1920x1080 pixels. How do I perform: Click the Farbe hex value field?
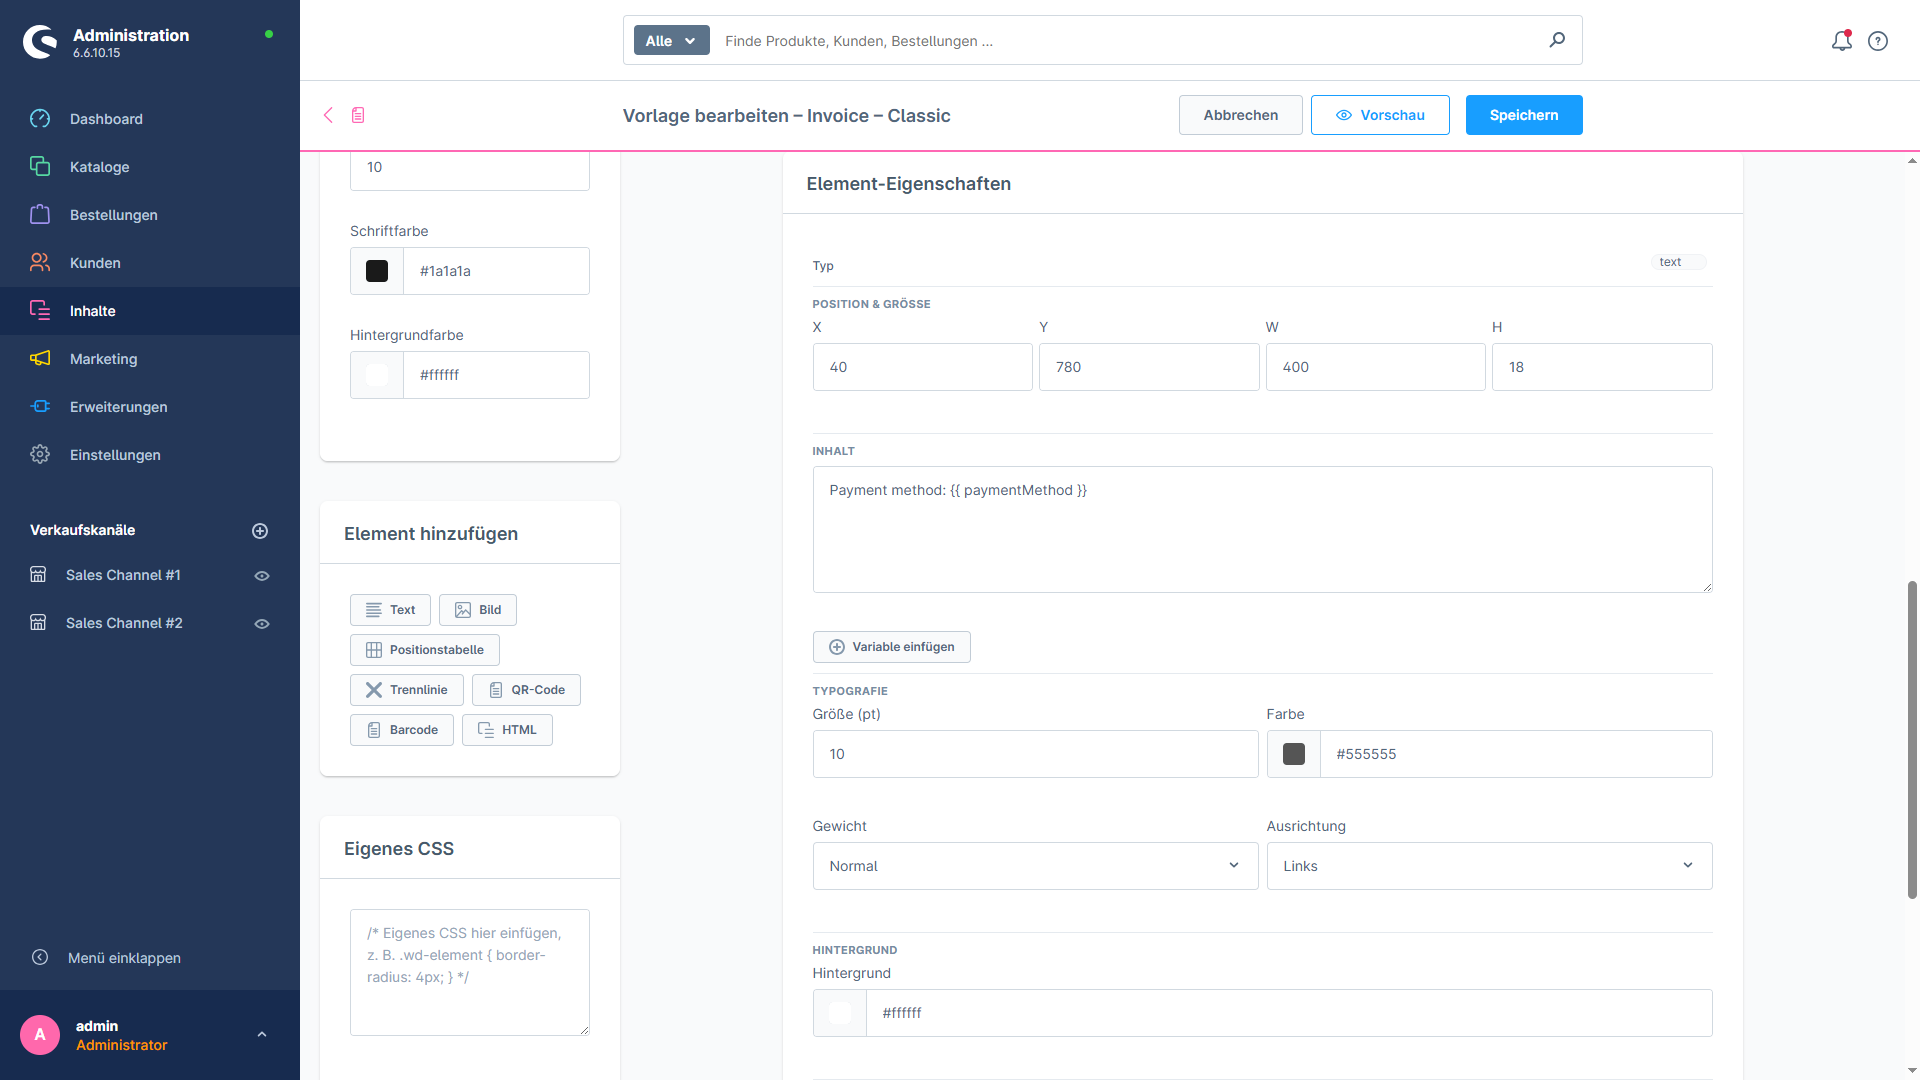[x=1516, y=754]
